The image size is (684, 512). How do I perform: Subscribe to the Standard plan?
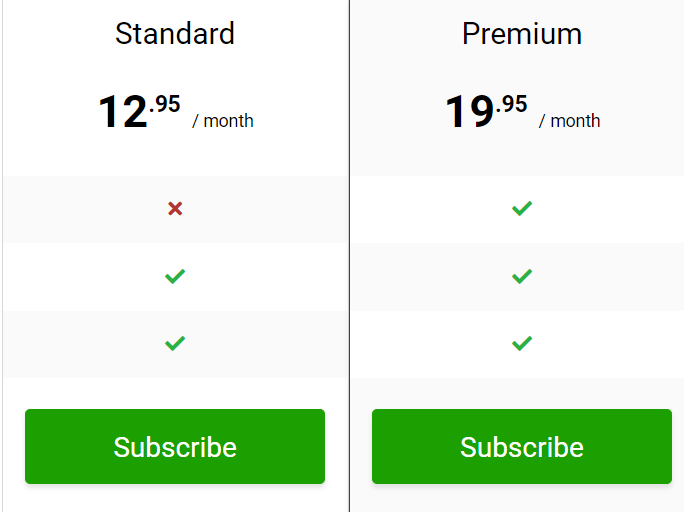coord(175,446)
